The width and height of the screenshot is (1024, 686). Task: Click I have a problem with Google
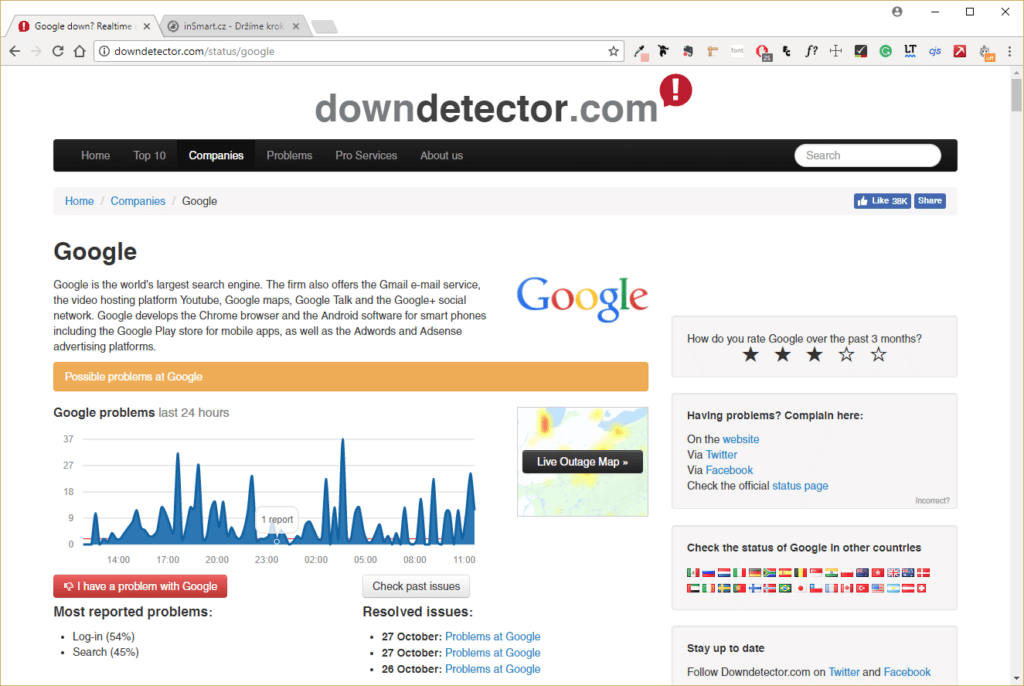[x=140, y=587]
